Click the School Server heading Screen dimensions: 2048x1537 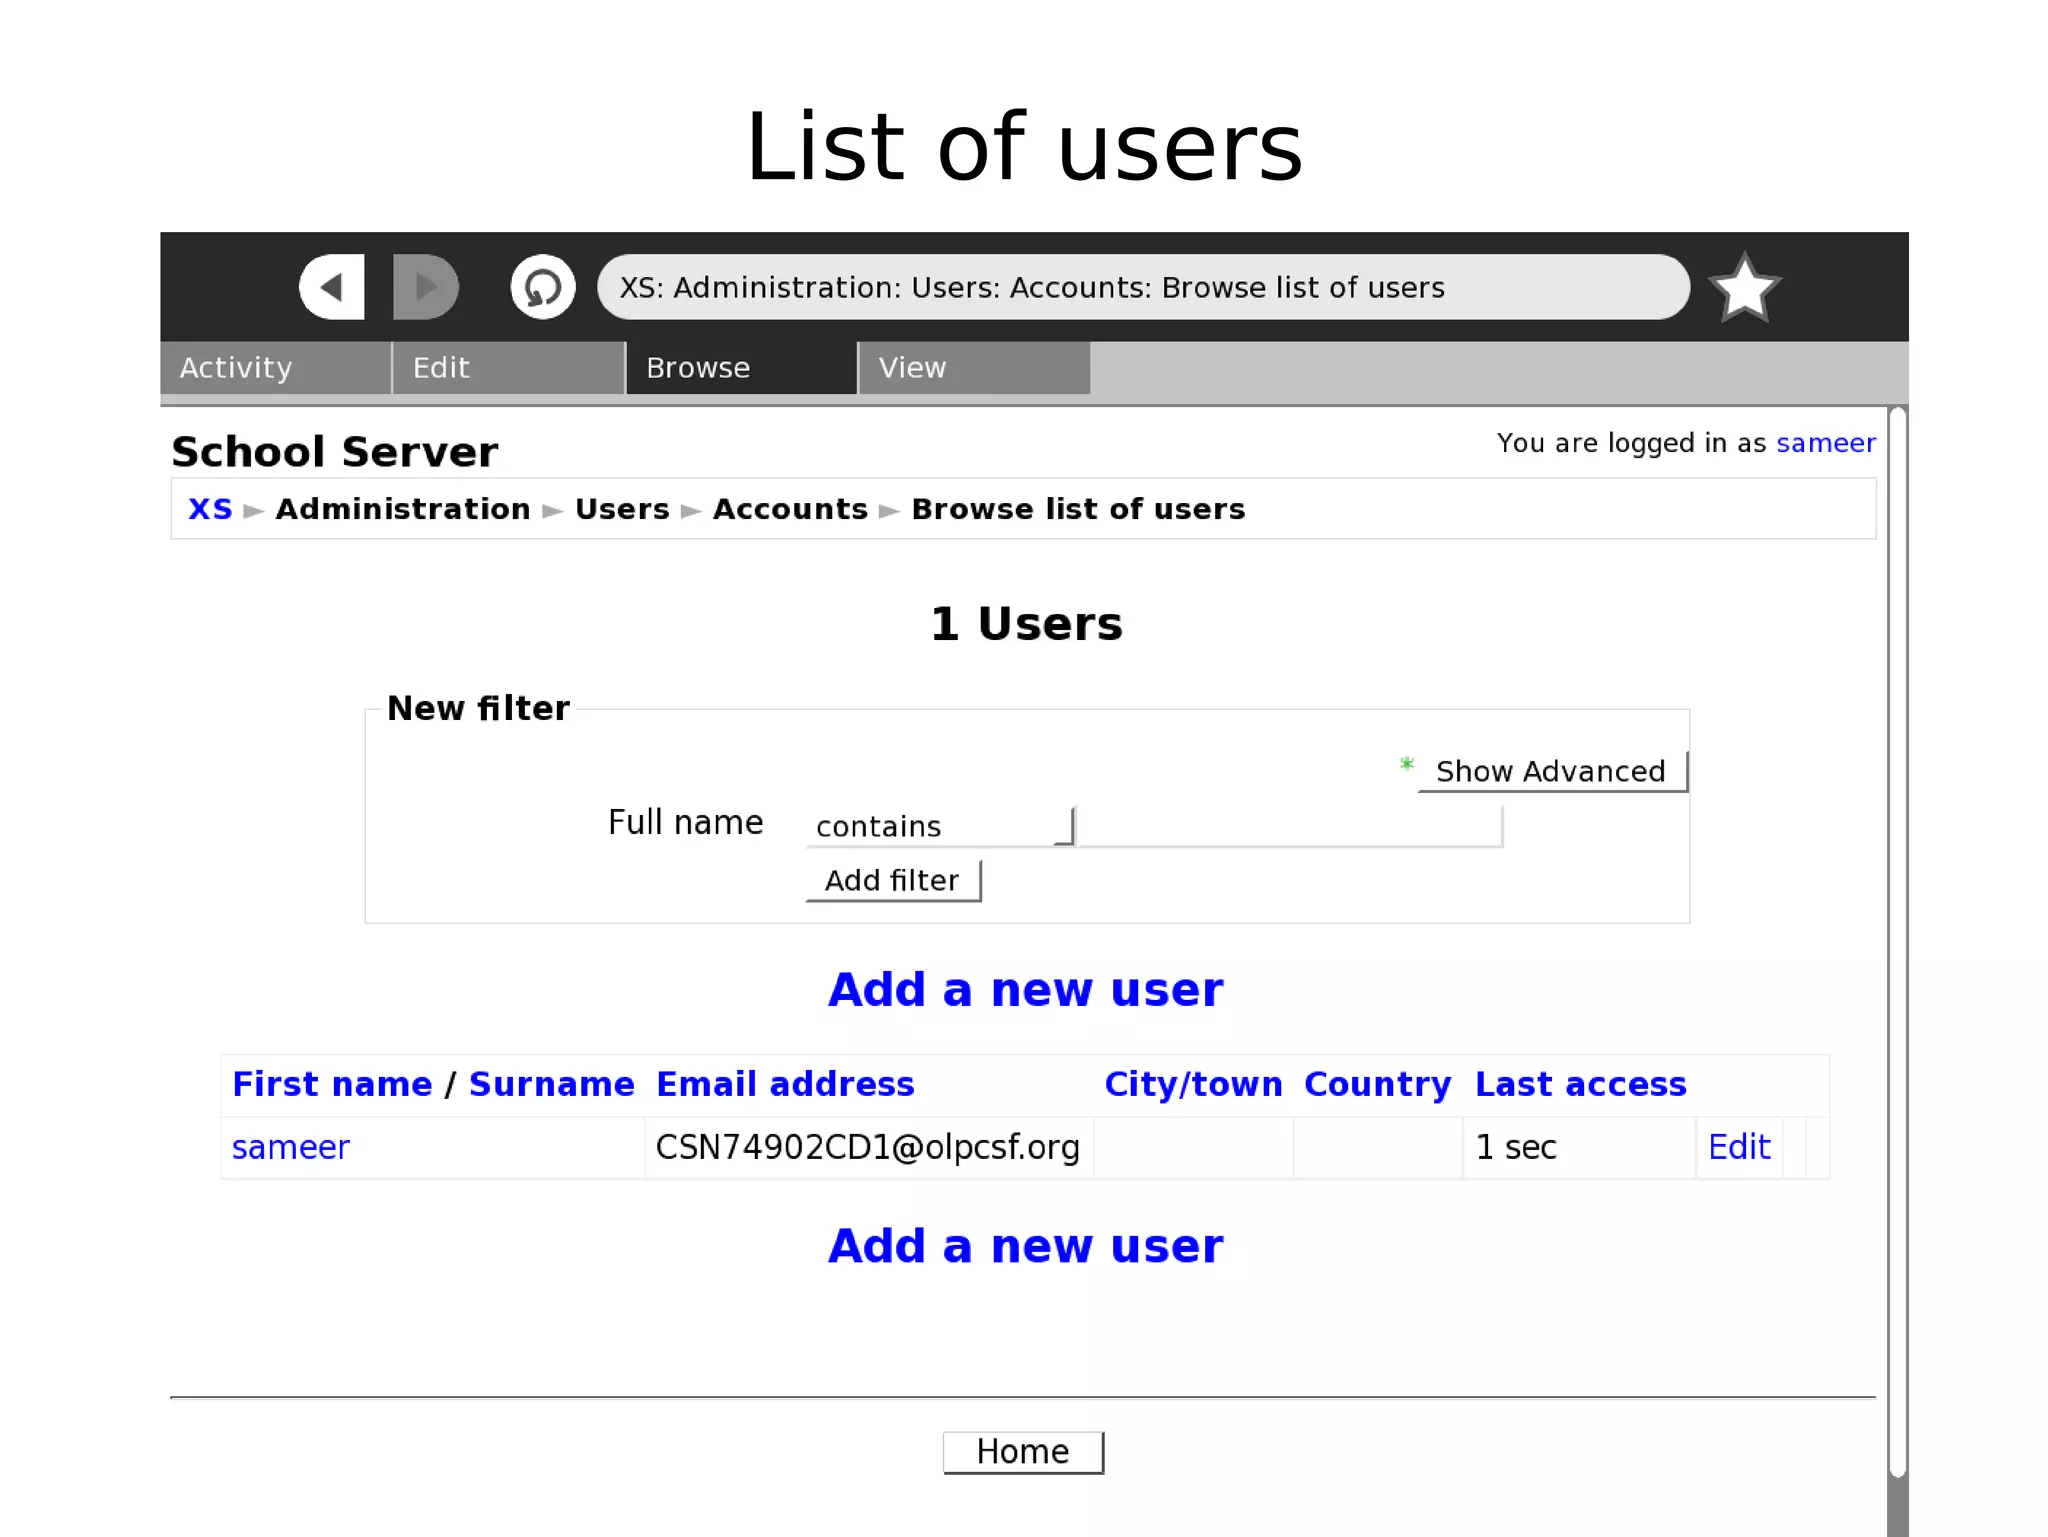point(334,452)
